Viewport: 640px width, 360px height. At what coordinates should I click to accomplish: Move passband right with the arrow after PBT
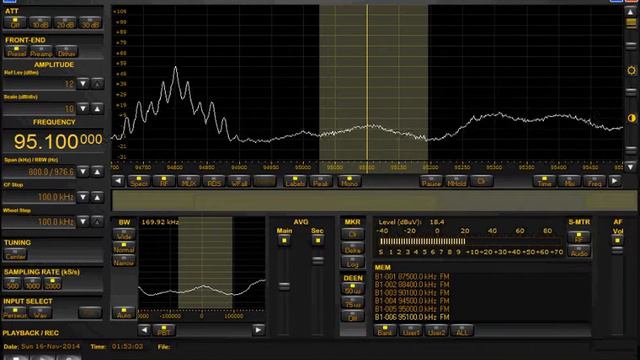[x=258, y=330]
